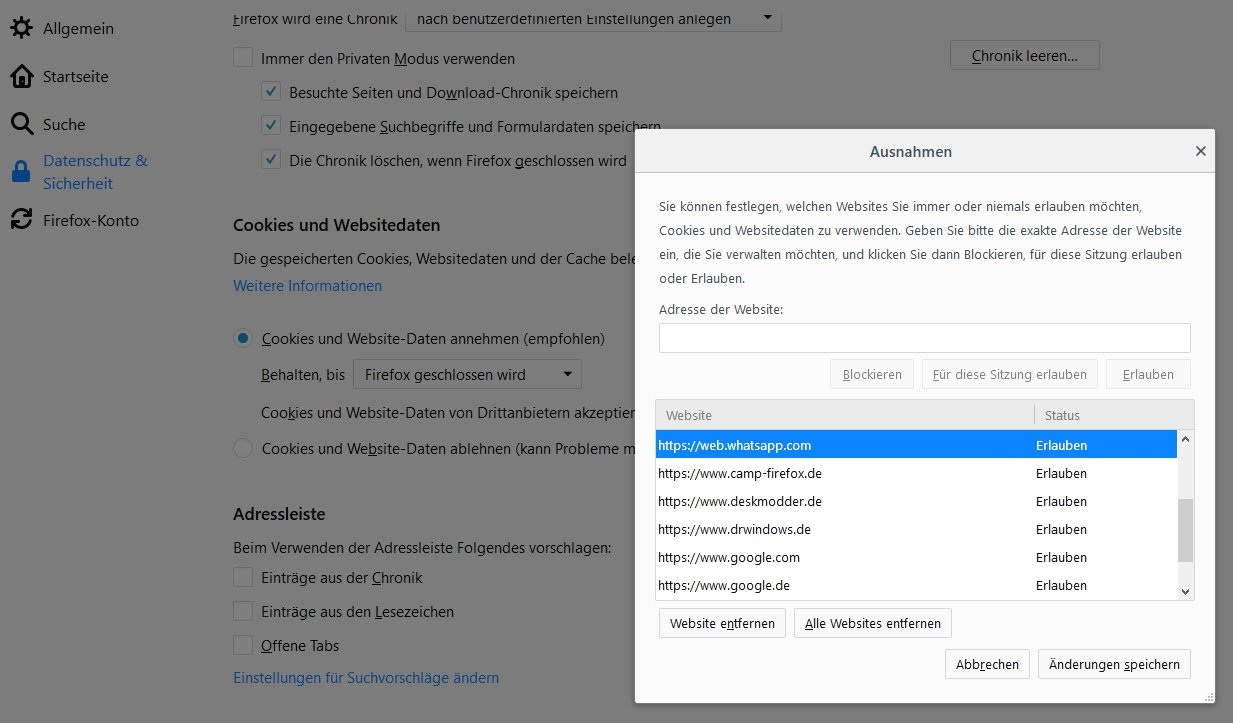The height and width of the screenshot is (723, 1233).
Task: Toggle 'Einträge aus der Chronik' checkbox
Action: coord(243,577)
